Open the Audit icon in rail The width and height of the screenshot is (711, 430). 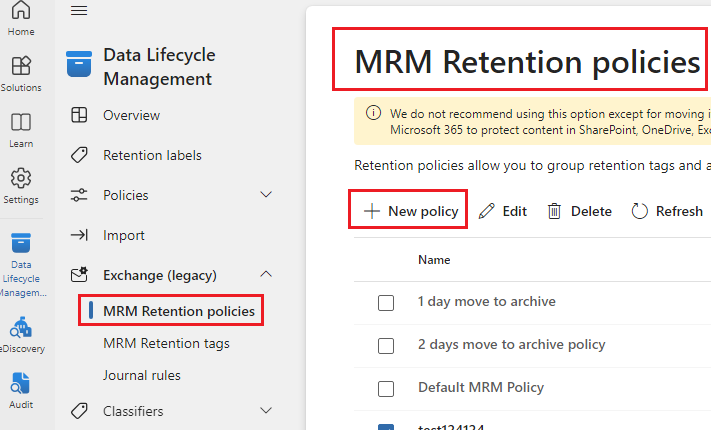point(21,384)
